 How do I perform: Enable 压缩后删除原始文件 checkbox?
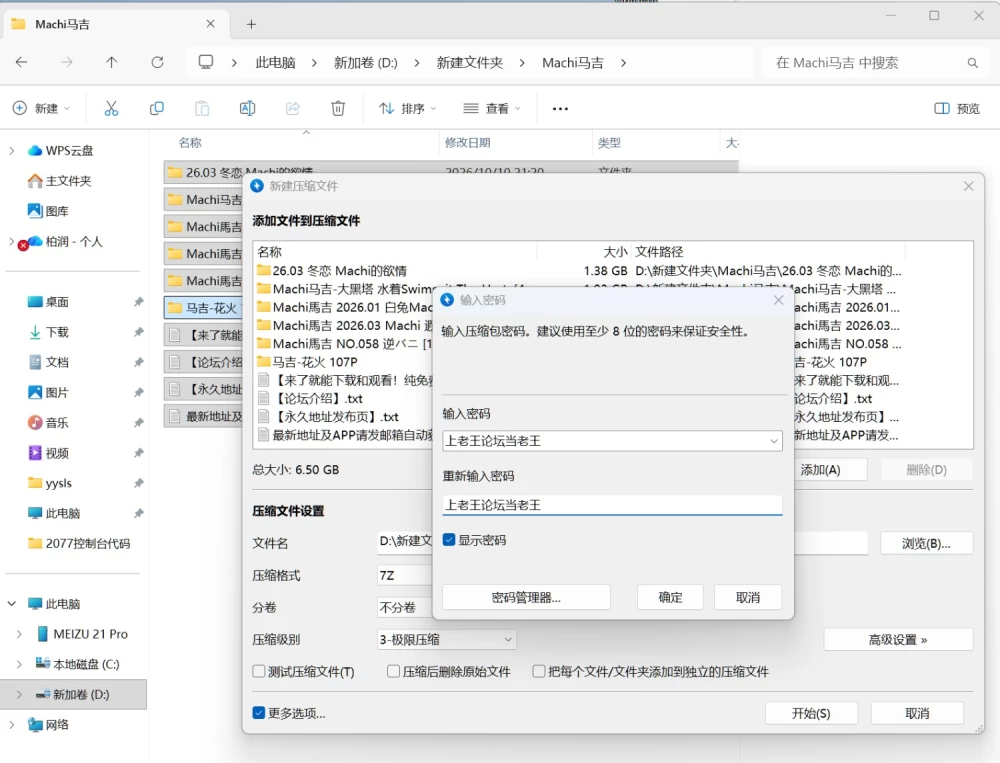click(x=393, y=671)
